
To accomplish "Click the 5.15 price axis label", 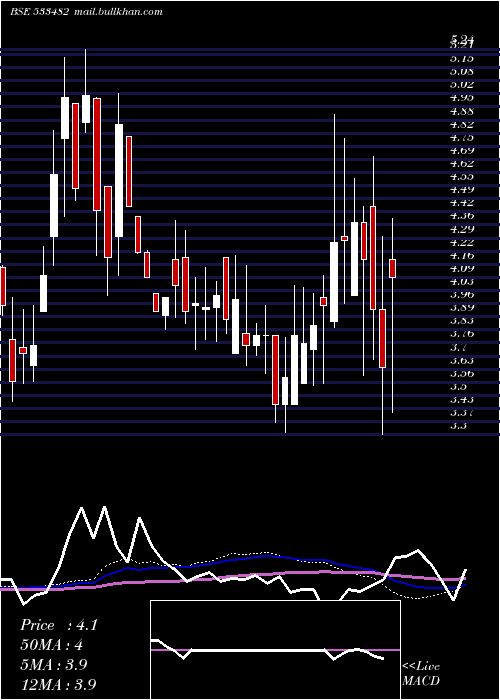I will [462, 58].
